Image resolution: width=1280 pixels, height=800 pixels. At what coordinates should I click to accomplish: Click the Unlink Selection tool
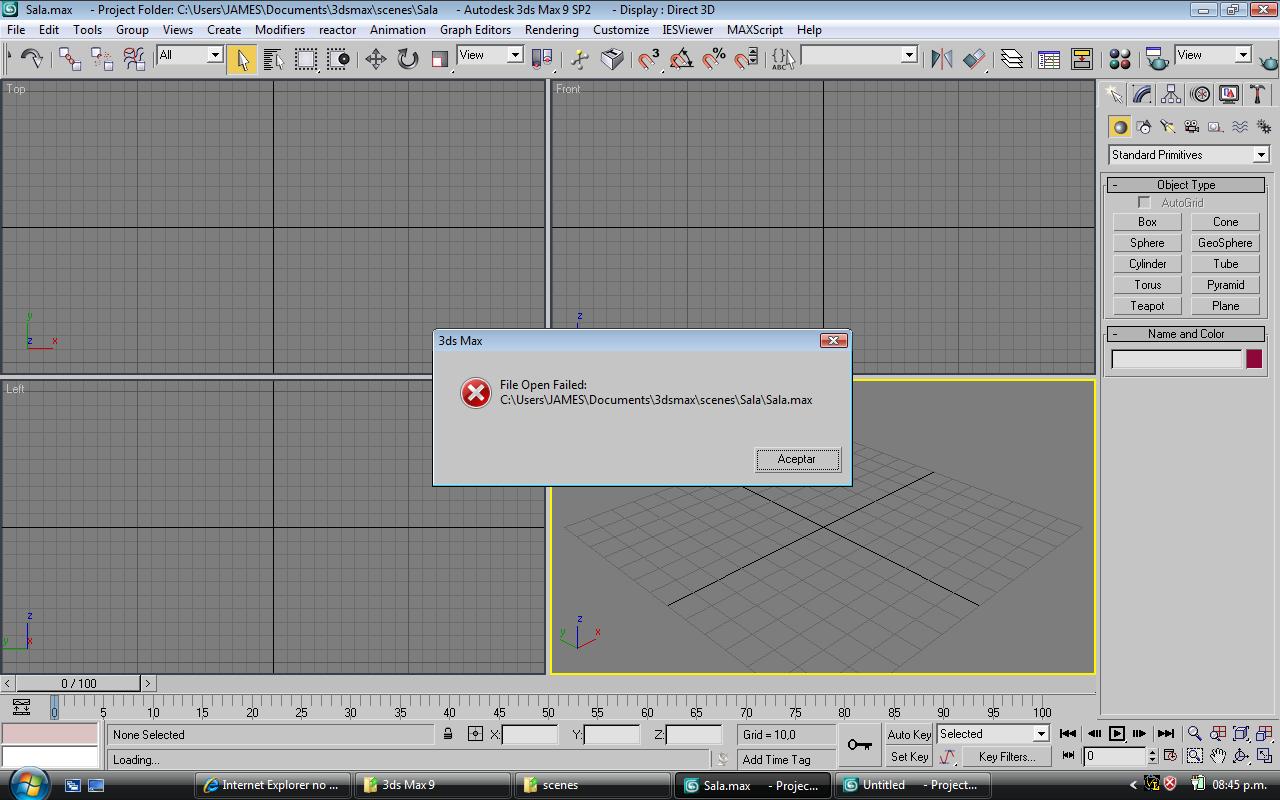(x=101, y=59)
